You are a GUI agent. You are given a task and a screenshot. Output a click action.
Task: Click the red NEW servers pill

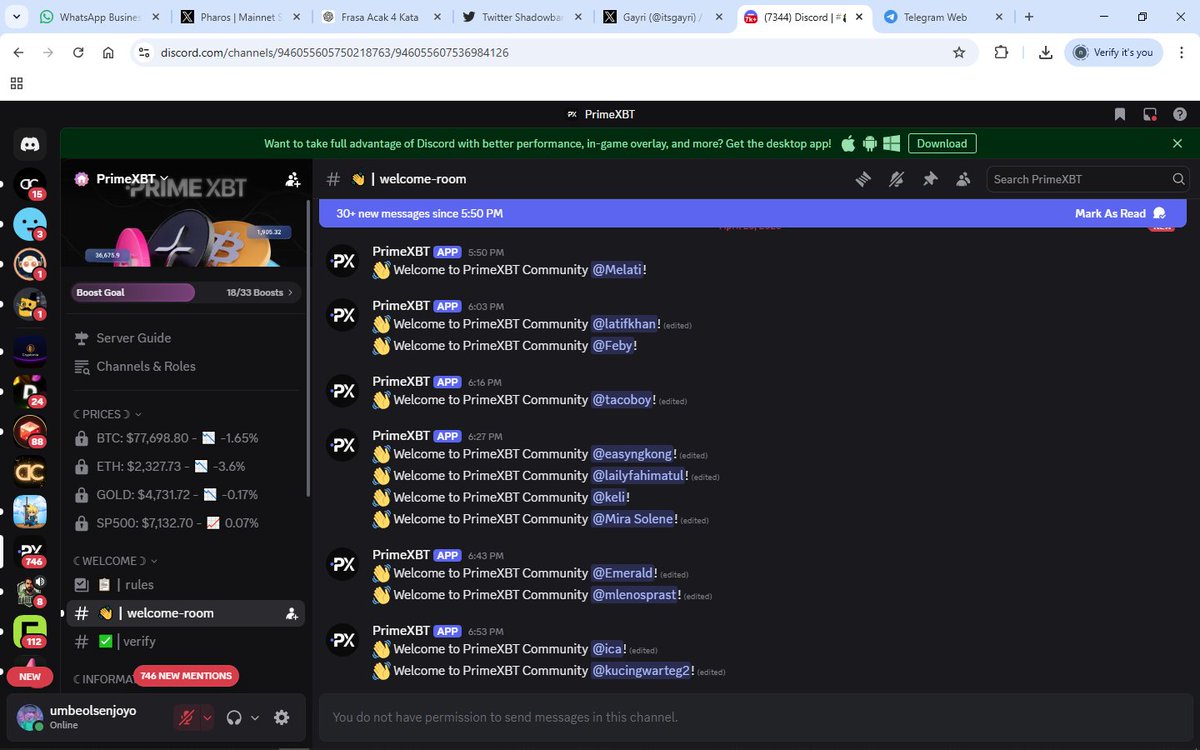pos(30,676)
